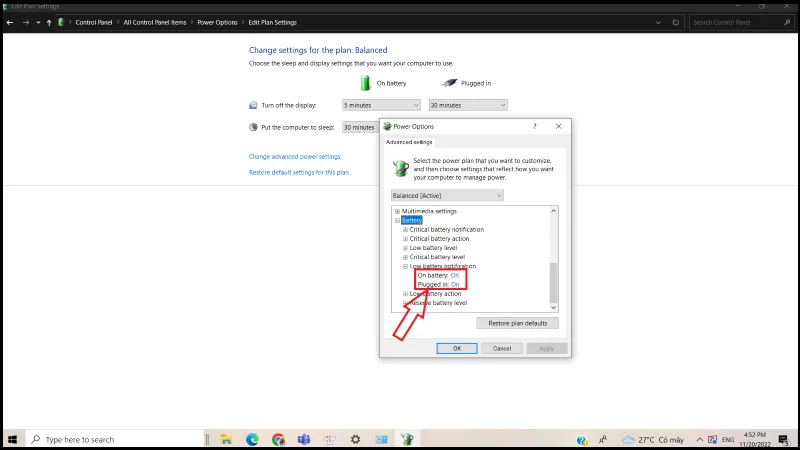Open Microsoft Edge from the taskbar
The height and width of the screenshot is (450, 800).
coord(253,439)
